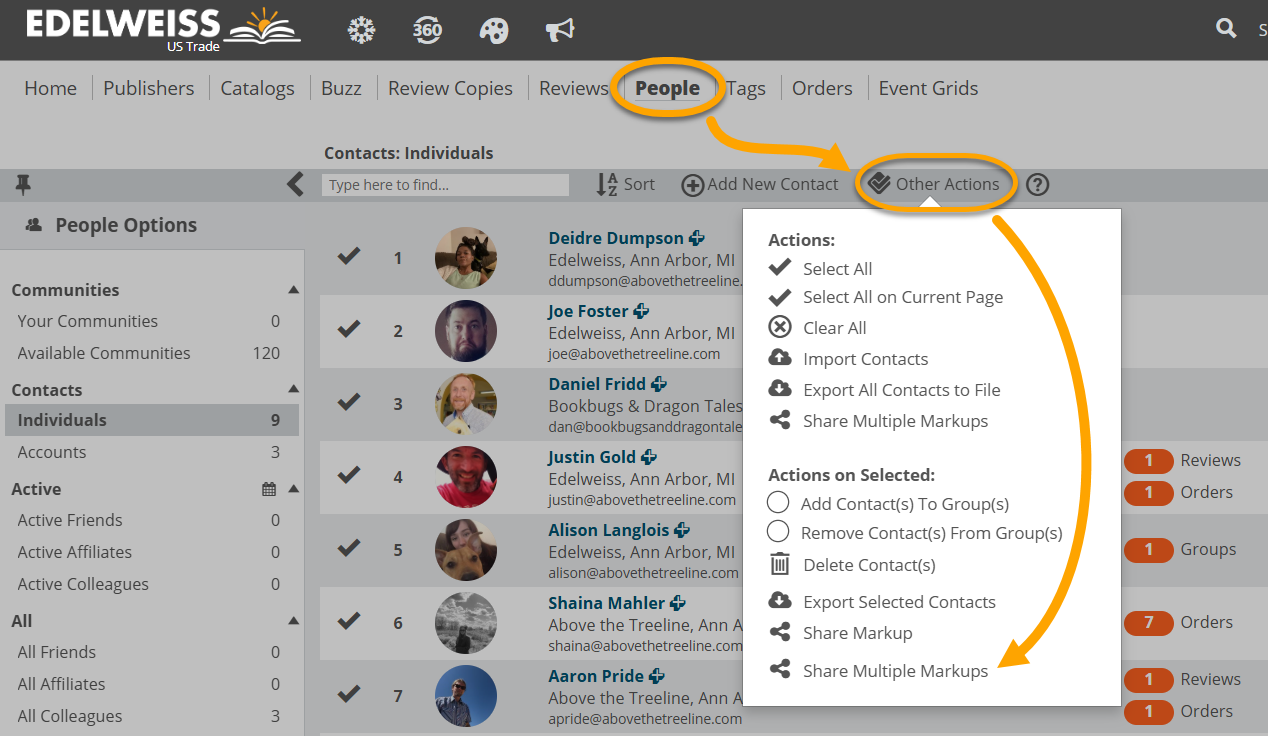Toggle checkmark for Daniel Fridd row
The image size is (1268, 736).
348,402
